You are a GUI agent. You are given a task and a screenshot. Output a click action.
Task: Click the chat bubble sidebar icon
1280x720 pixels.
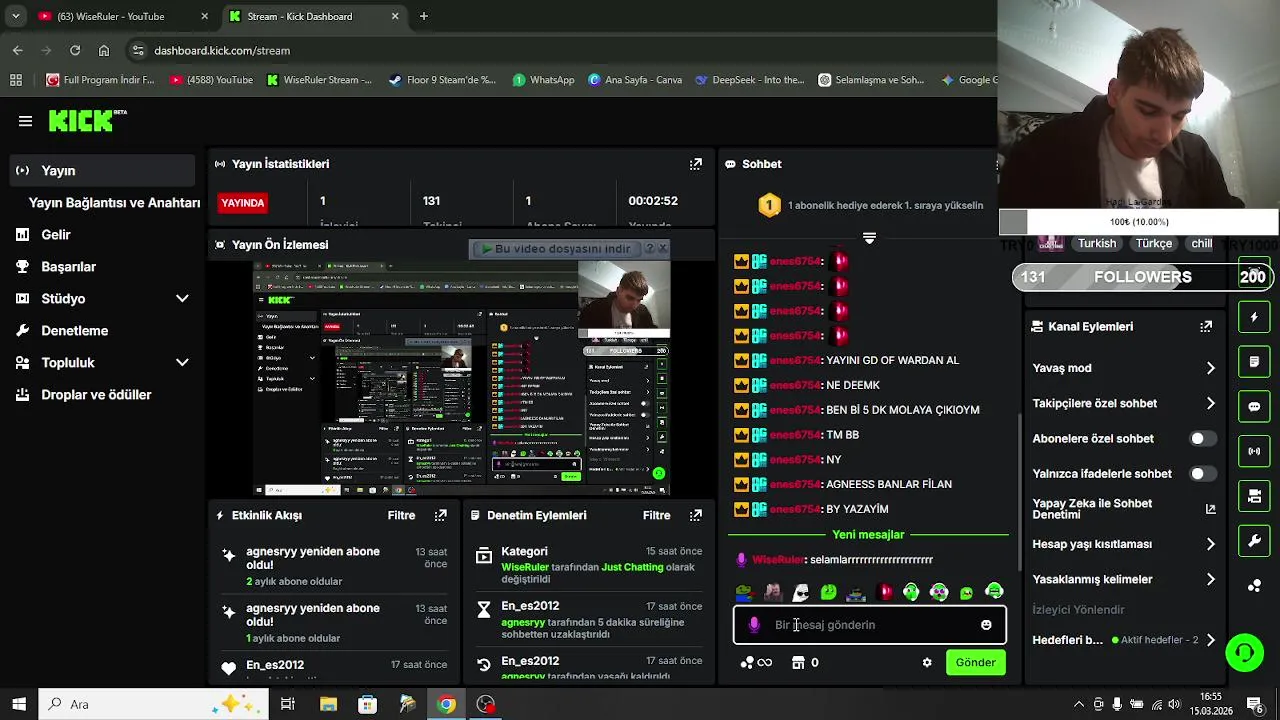click(1254, 407)
